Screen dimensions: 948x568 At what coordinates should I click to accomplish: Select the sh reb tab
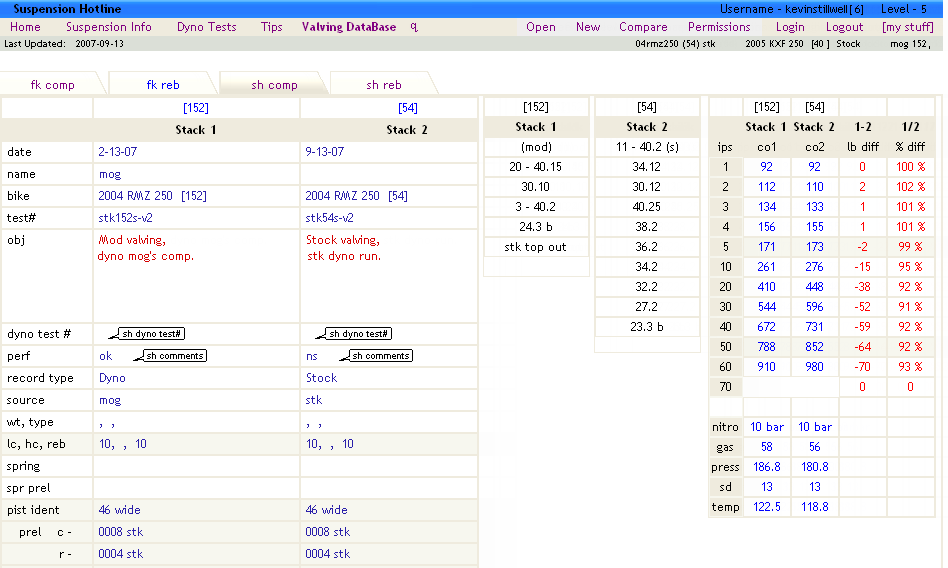tap(383, 85)
